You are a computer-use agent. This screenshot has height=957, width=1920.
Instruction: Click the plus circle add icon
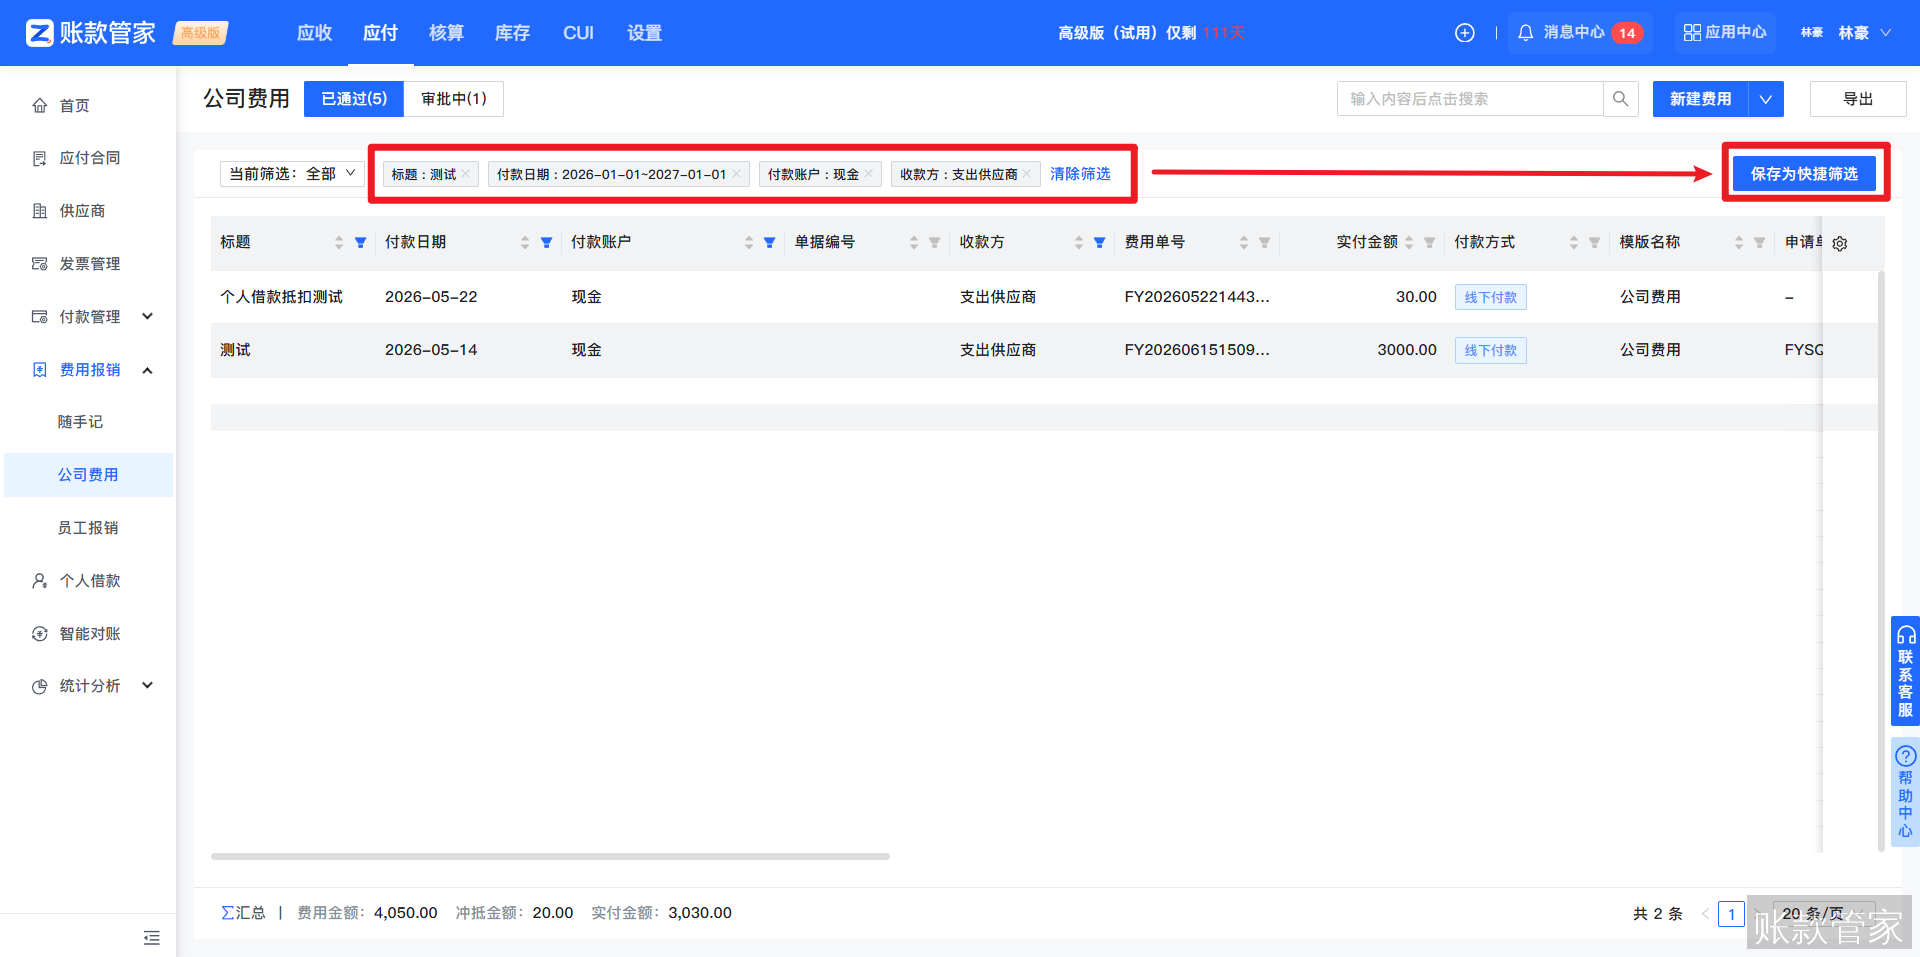[x=1464, y=33]
